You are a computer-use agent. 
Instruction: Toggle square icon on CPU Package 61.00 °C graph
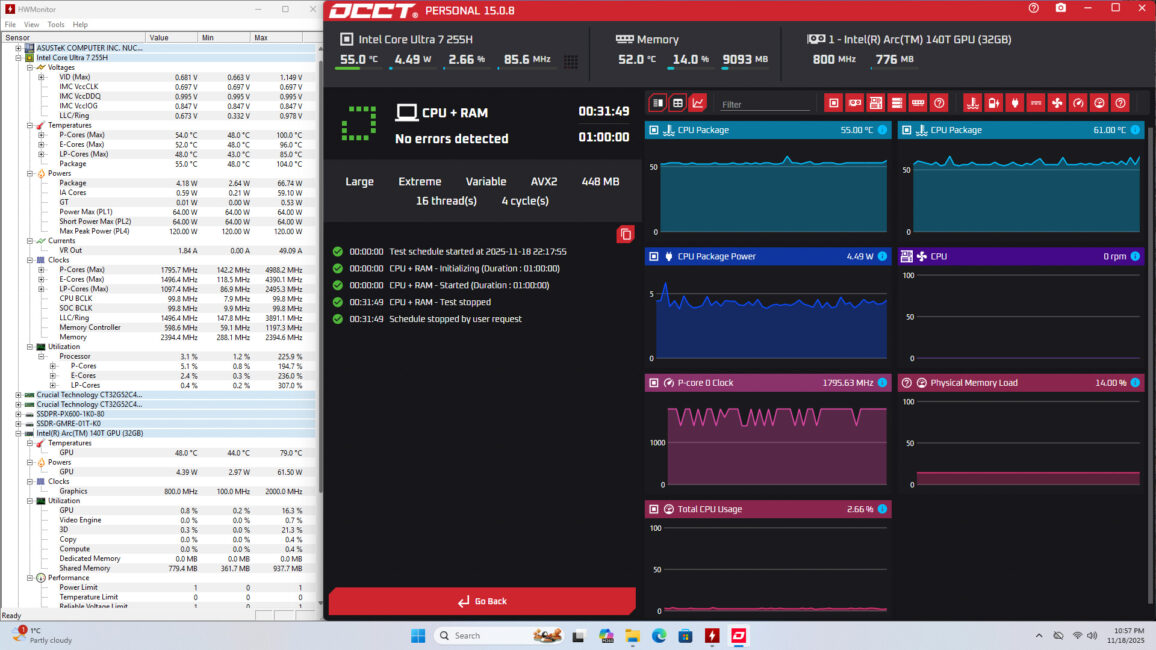coord(907,130)
